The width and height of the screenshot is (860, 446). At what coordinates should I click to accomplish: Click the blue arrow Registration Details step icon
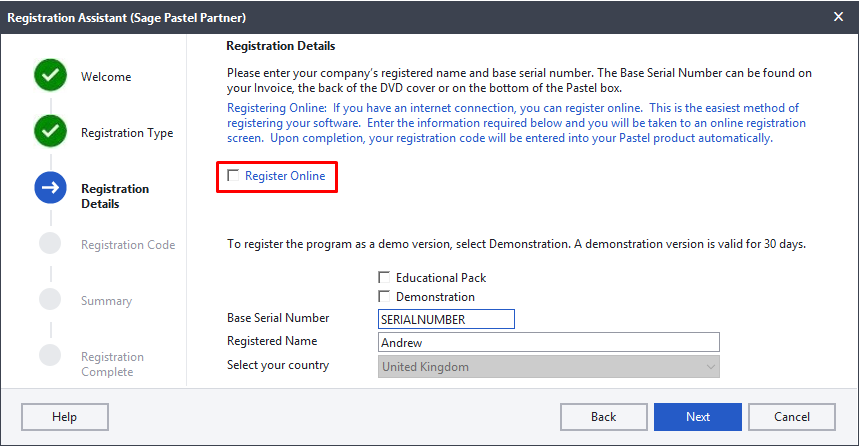pyautogui.click(x=50, y=188)
